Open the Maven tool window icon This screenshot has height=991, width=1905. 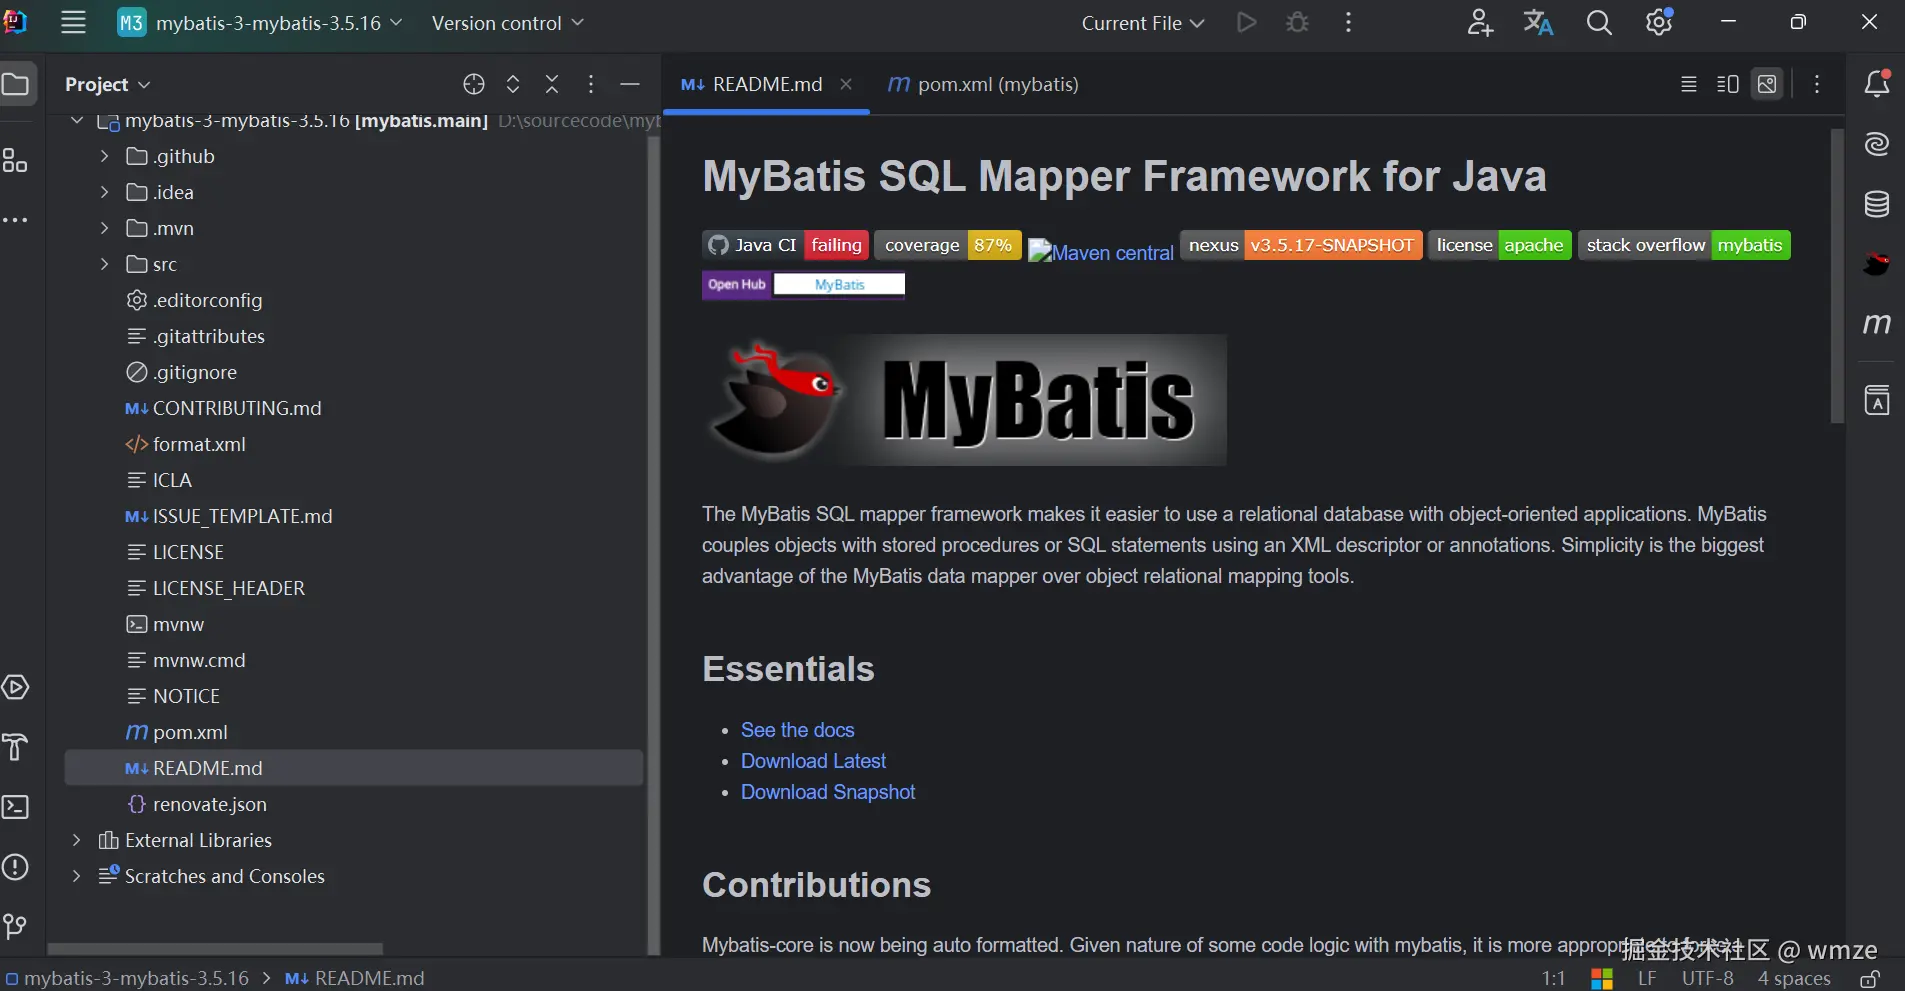coord(1877,323)
